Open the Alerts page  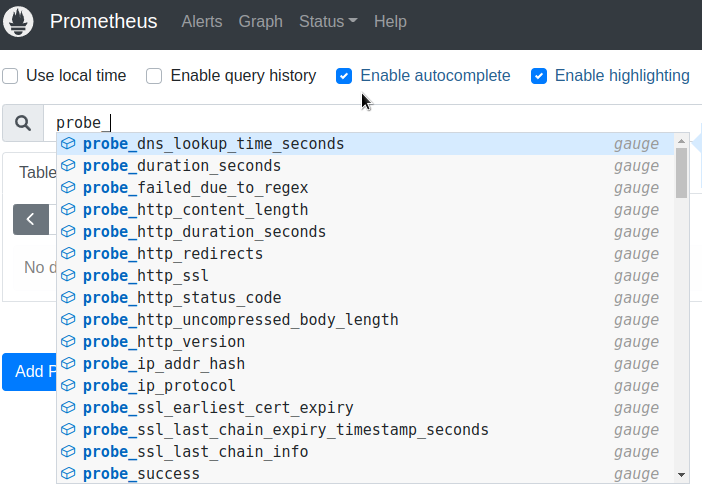(201, 21)
